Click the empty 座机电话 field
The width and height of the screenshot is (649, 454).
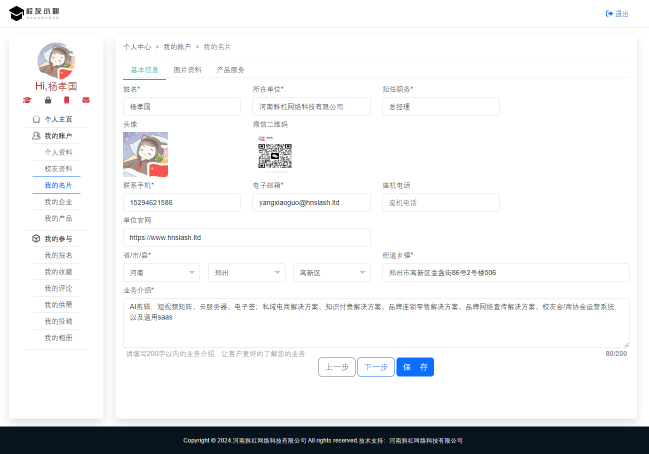click(x=441, y=203)
